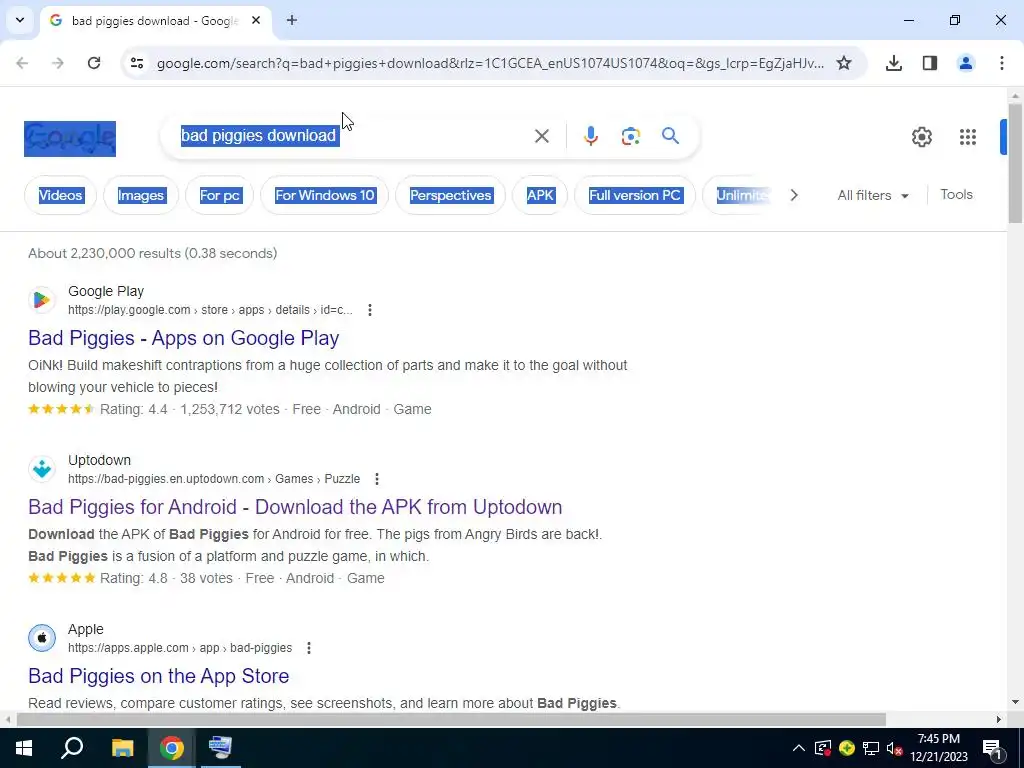Viewport: 1024px width, 768px height.
Task: Click the Google logo
Action: [70, 138]
